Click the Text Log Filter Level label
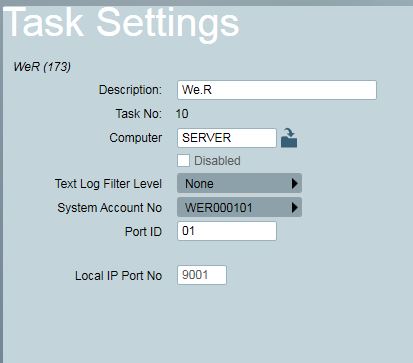 coord(108,184)
